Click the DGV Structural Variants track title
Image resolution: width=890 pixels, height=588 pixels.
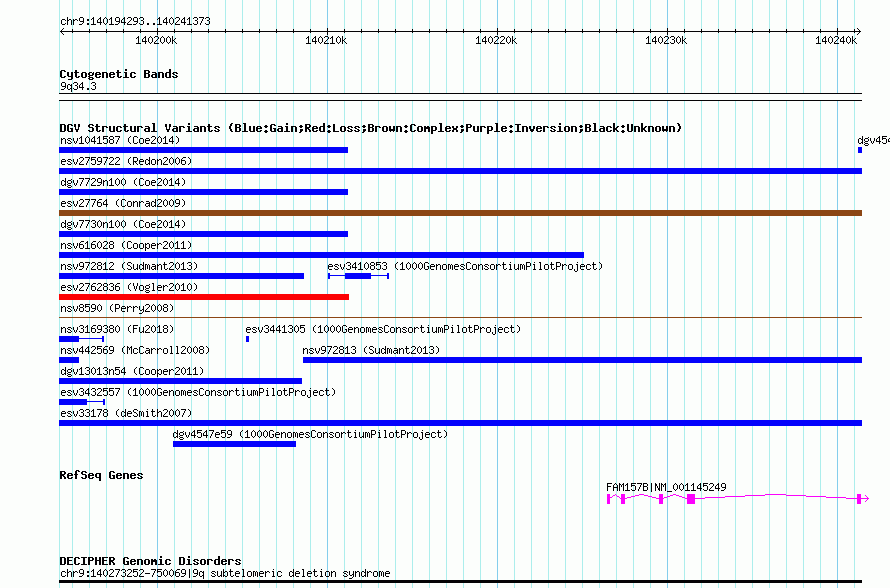[x=371, y=128]
